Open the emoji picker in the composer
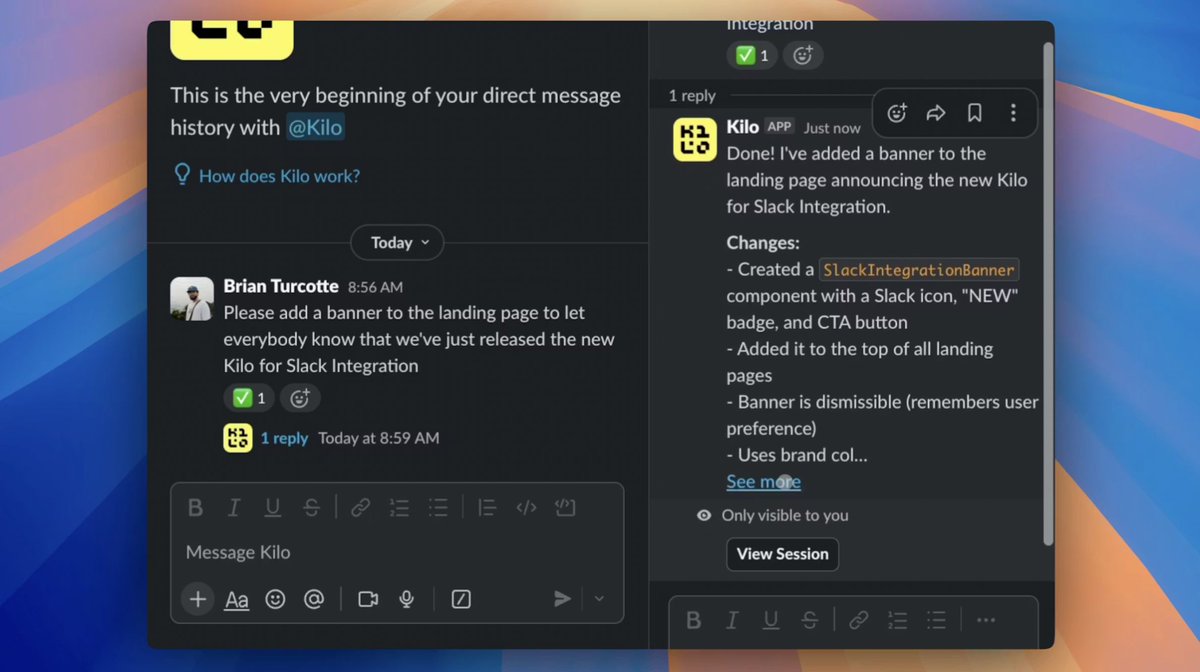The image size is (1200, 672). (x=275, y=599)
